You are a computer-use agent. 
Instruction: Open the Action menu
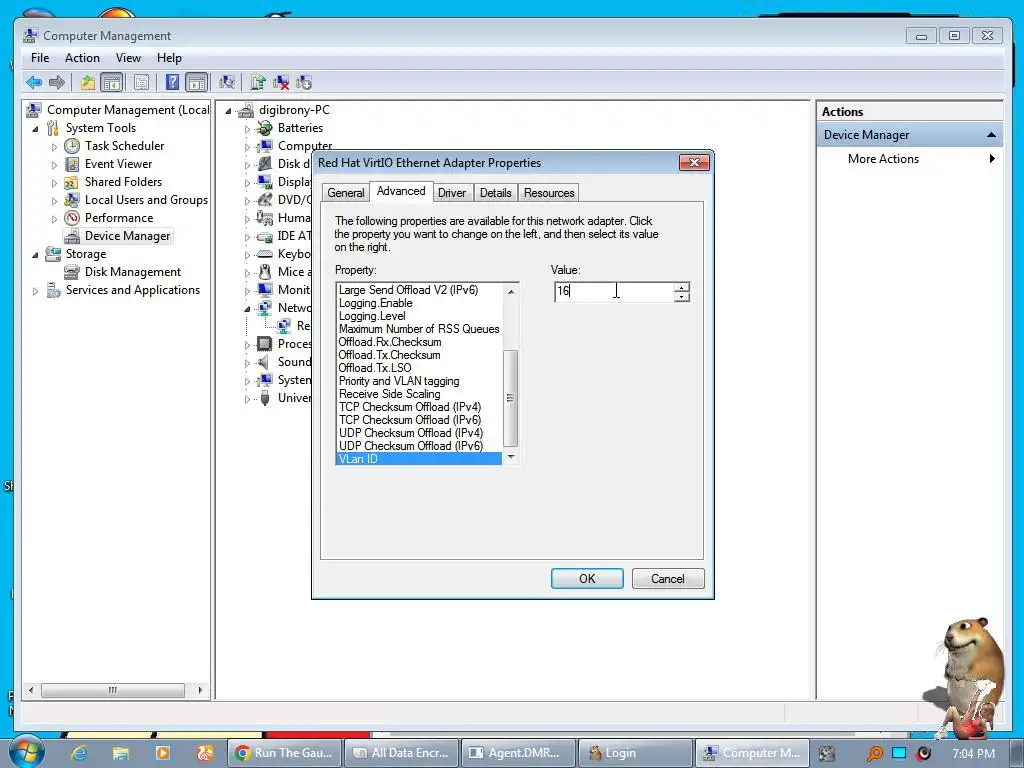[x=82, y=58]
